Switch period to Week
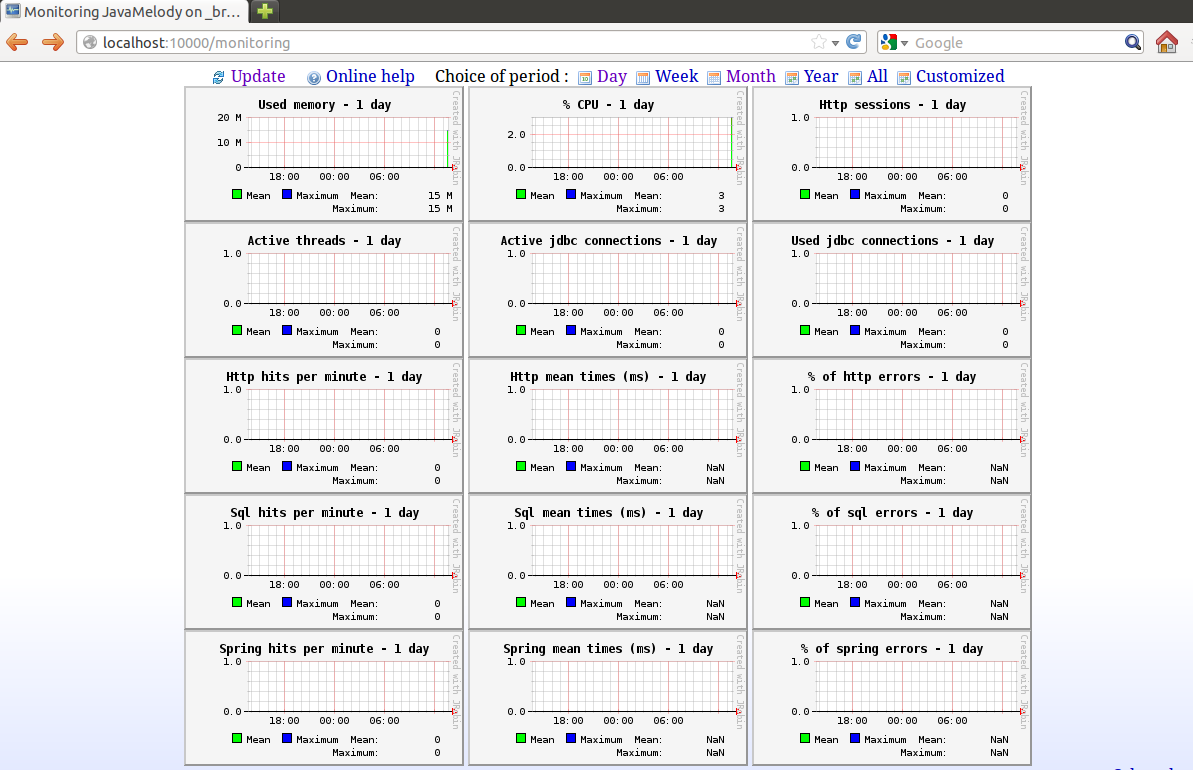This screenshot has width=1193, height=770. tap(676, 77)
